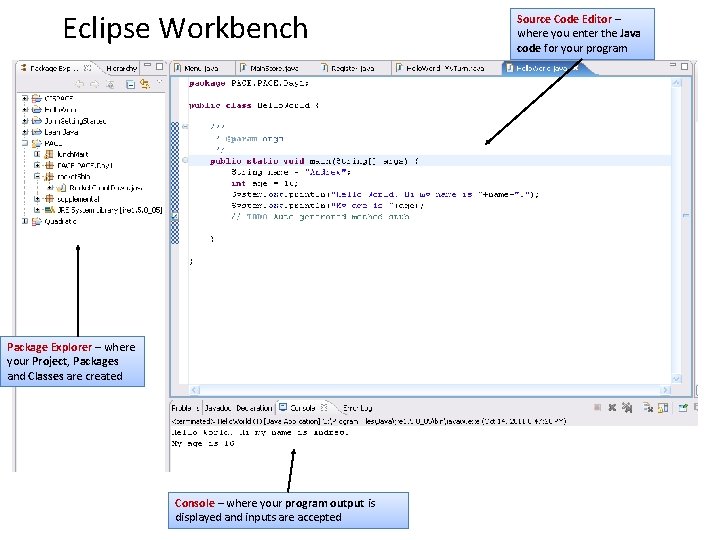
Task: Switch to the Package Explorer tab
Action: tap(55, 68)
